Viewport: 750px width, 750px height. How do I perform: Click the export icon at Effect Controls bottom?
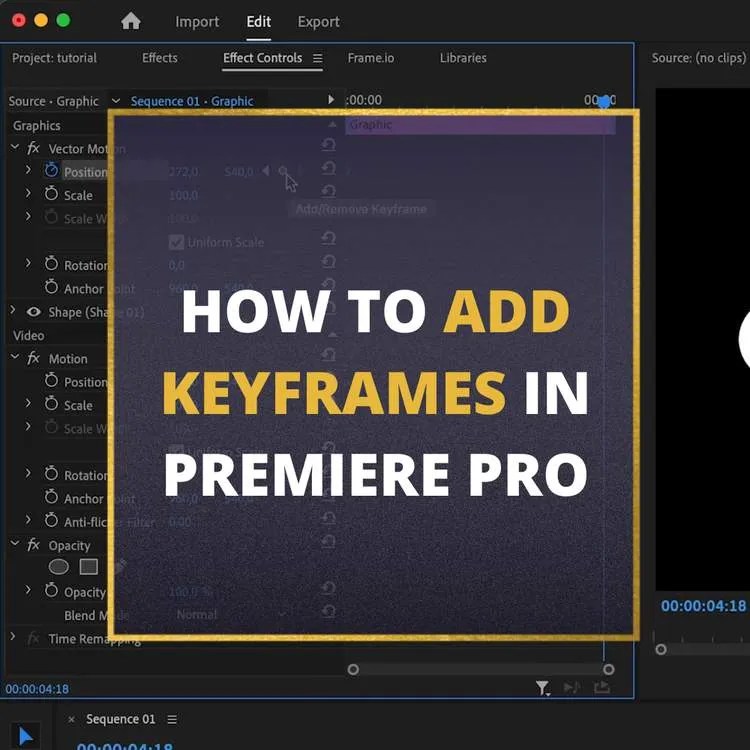click(602, 688)
